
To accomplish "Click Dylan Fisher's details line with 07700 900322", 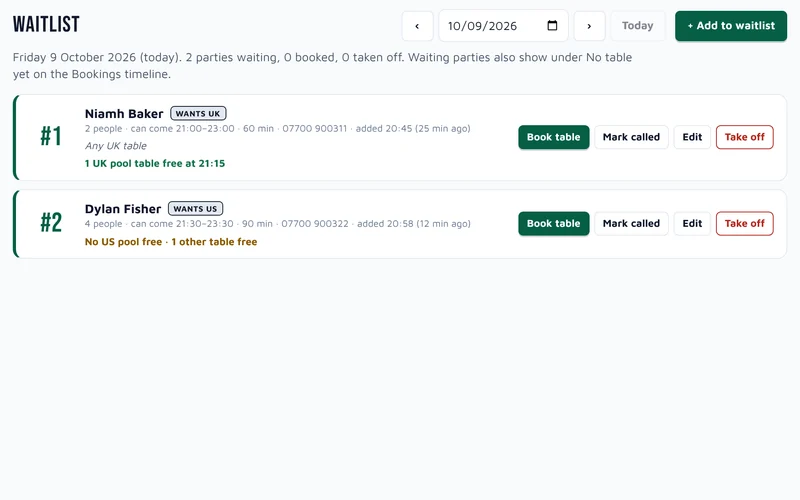I will (278, 223).
